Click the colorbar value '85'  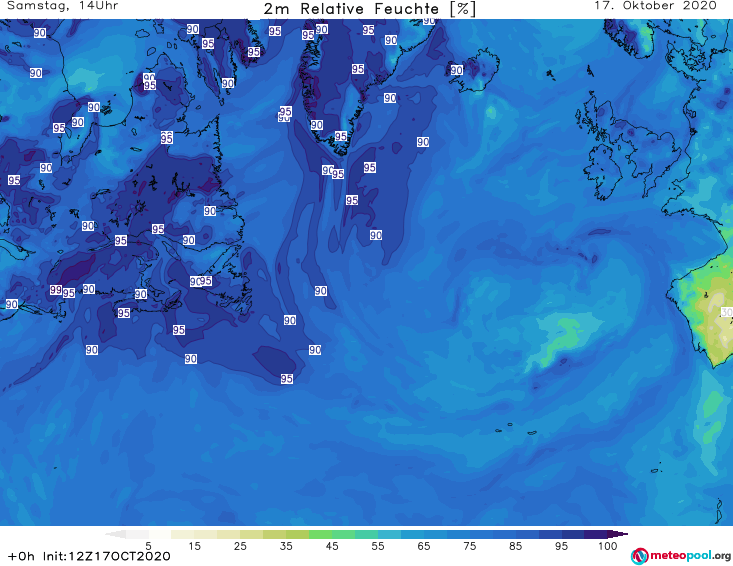tap(515, 546)
